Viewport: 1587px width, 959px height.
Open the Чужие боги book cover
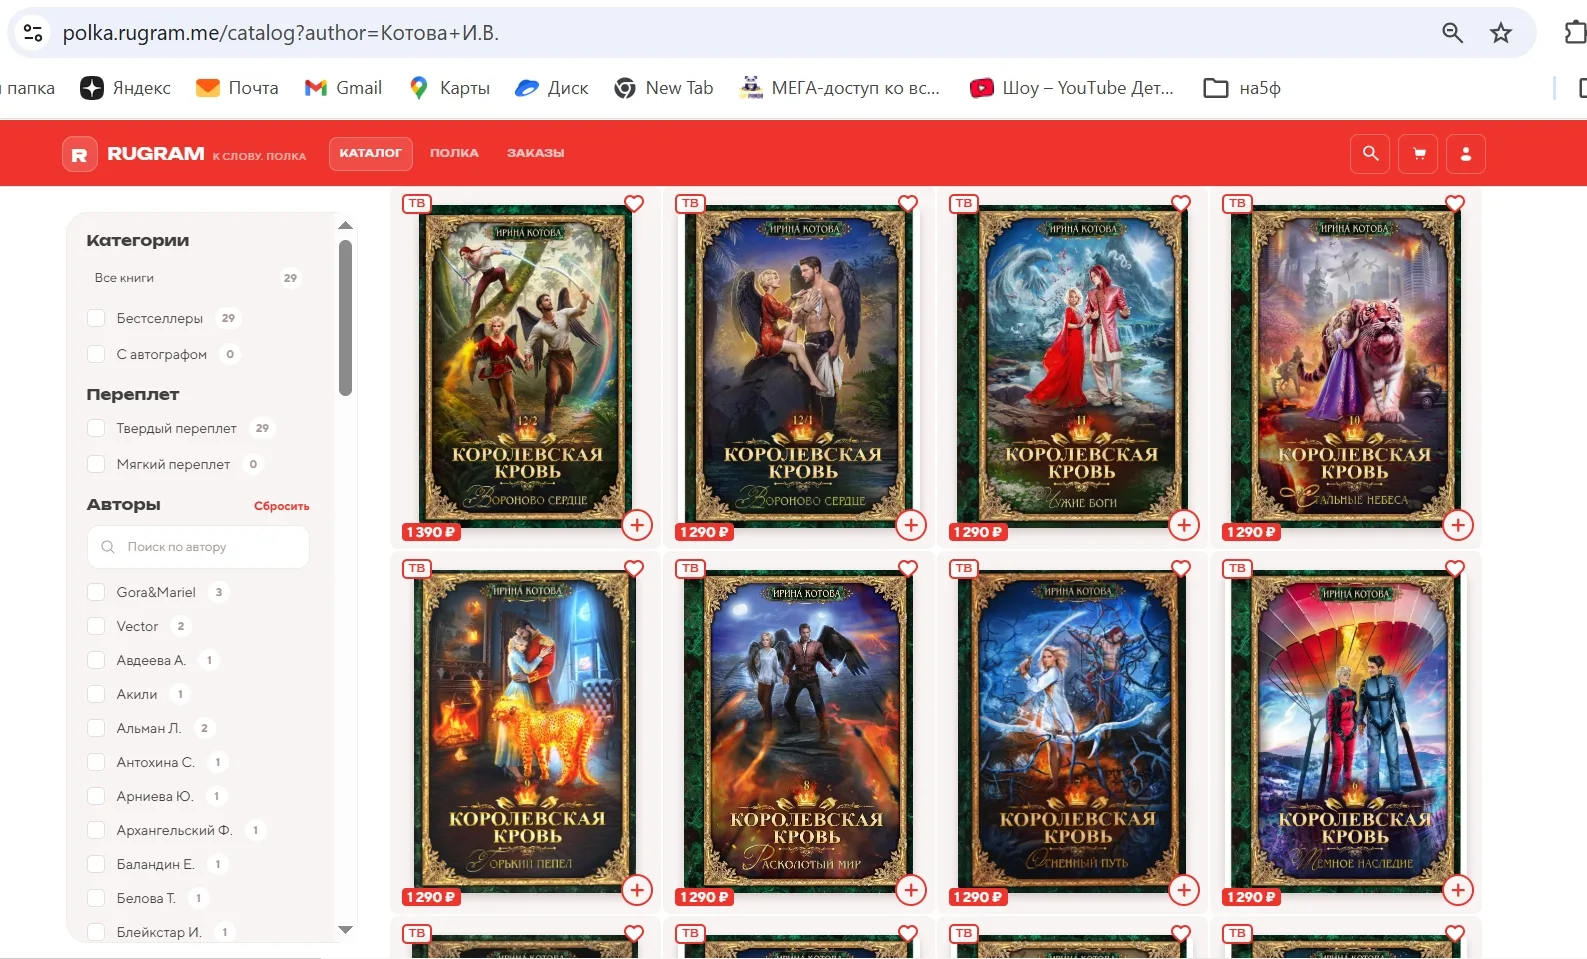coord(1071,365)
